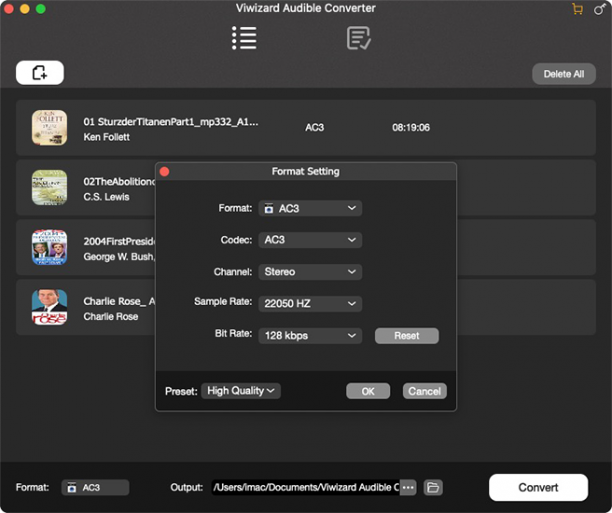Select the George W. Bush cover thumbnail
This screenshot has width=612, height=513.
(x=49, y=247)
